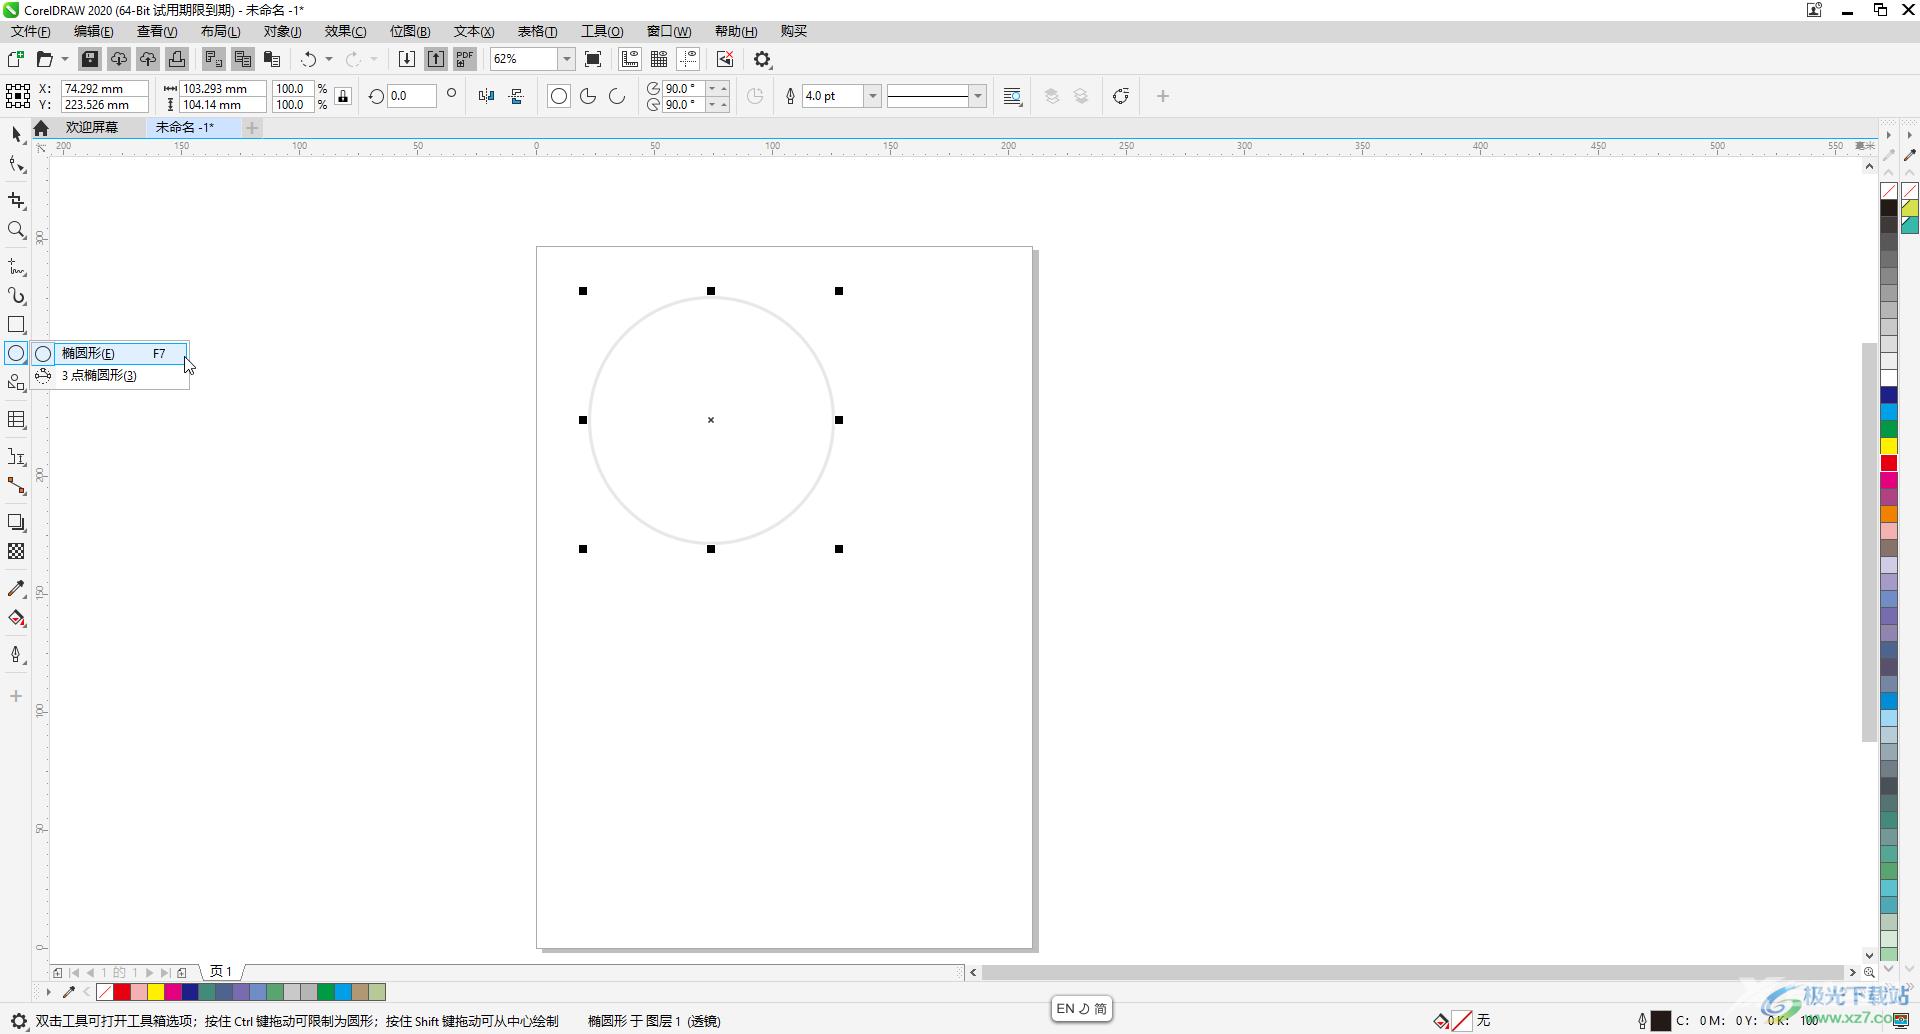
Task: Select the Shape edit tool
Action: [16, 165]
